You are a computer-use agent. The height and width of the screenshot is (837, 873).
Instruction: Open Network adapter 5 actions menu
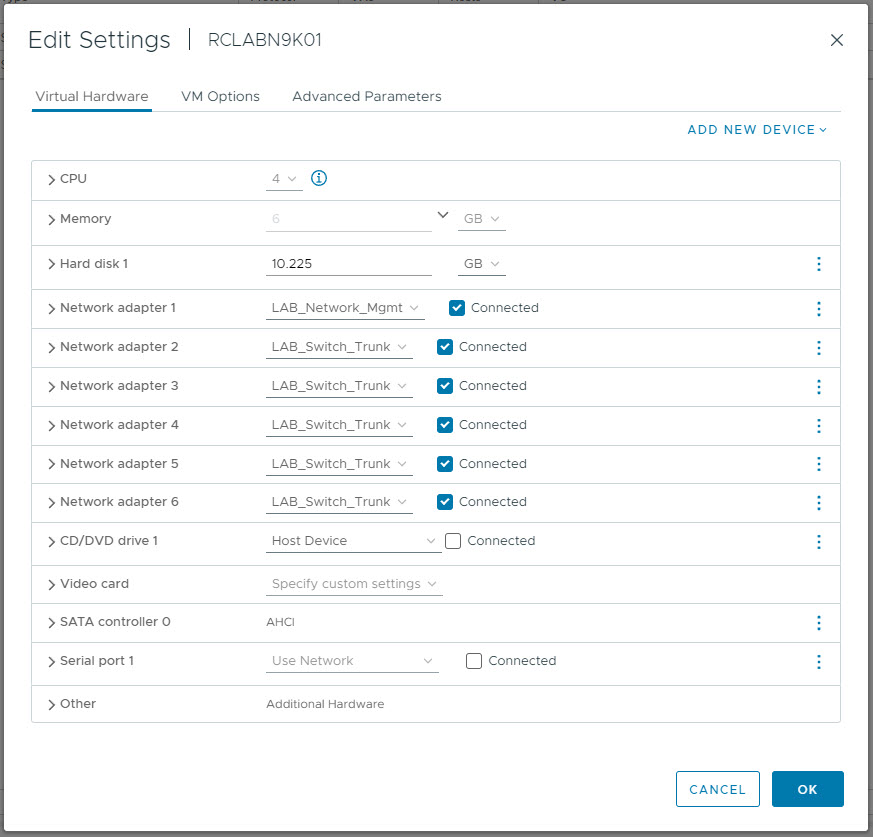click(818, 464)
